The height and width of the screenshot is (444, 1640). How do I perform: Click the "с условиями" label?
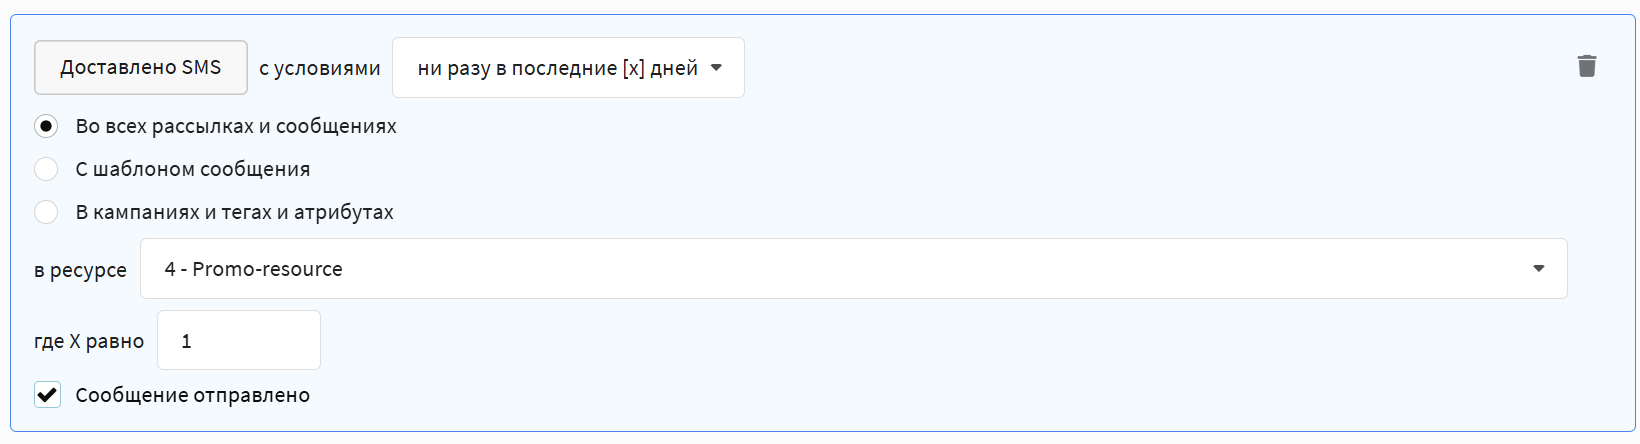click(320, 68)
